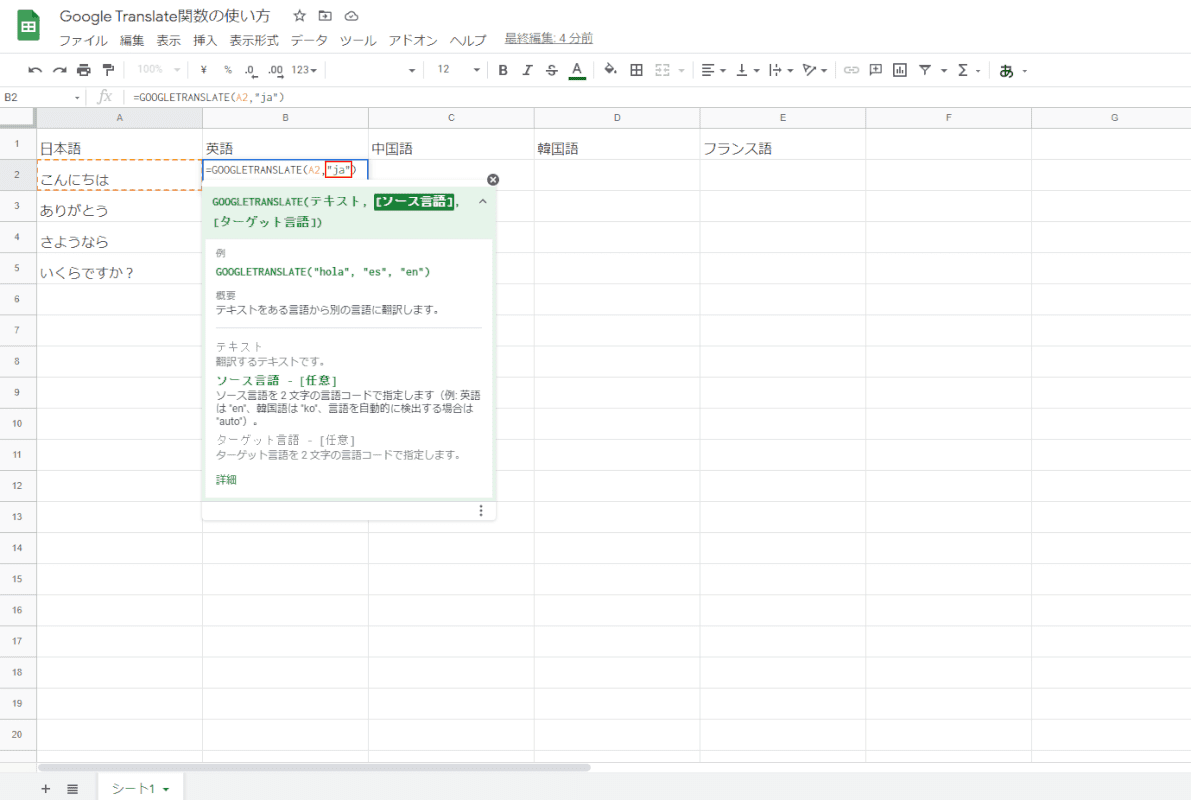Screen dimensions: 1191x800
Task: Click the horizontal scrollbar
Action: [x=314, y=767]
